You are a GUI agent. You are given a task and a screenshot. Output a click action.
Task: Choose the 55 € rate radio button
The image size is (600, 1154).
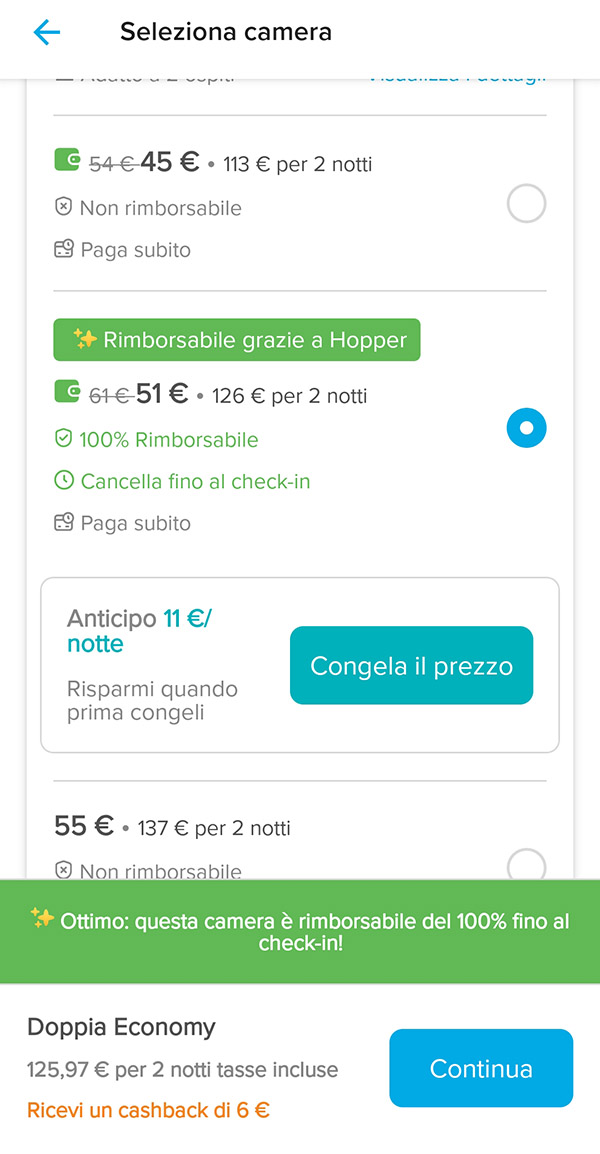pos(526,865)
